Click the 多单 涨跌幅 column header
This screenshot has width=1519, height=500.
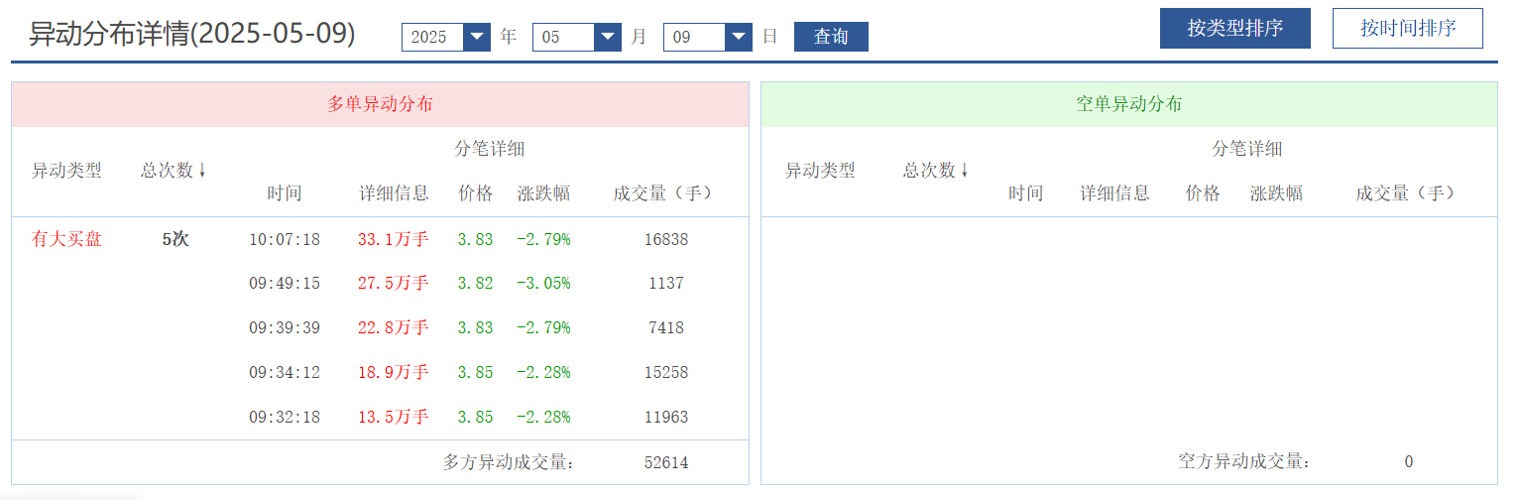[544, 193]
